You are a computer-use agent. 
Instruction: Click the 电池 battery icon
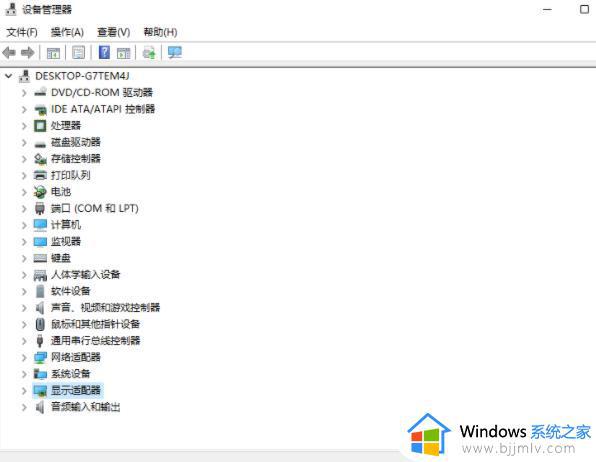(x=40, y=192)
